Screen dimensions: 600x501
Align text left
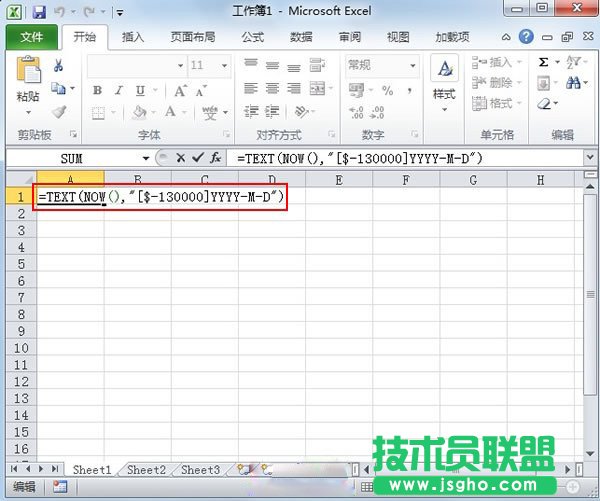pyautogui.click(x=251, y=89)
